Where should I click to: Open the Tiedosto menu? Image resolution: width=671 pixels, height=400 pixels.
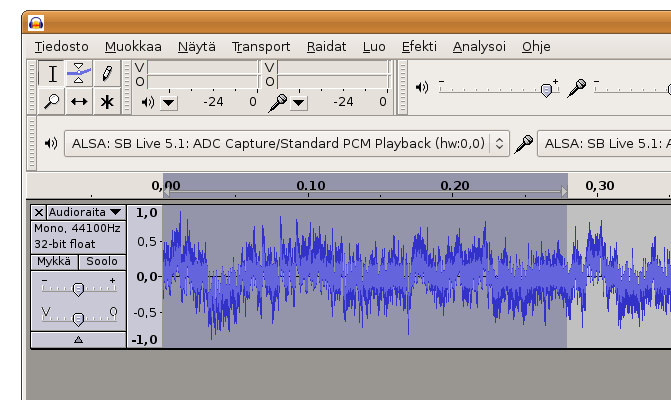(61, 46)
